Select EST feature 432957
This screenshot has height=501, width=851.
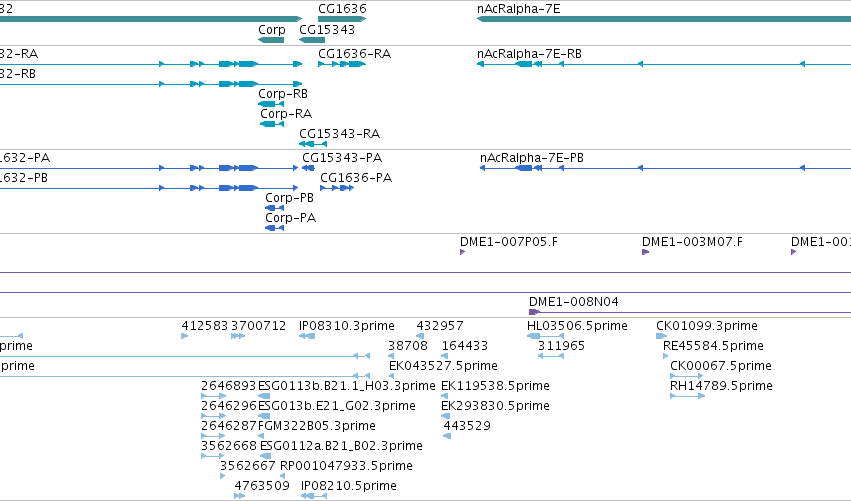[420, 336]
